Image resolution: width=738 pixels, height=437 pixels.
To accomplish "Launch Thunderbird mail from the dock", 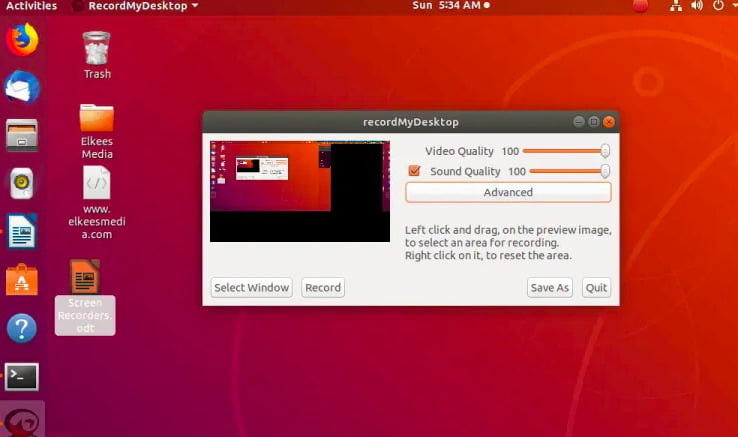I will pyautogui.click(x=22, y=88).
